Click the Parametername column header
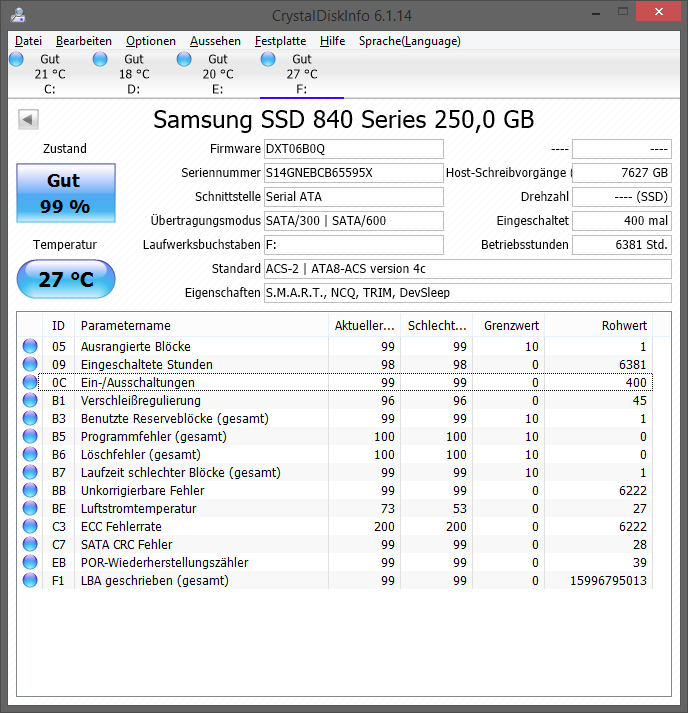This screenshot has height=713, width=688. pos(201,326)
